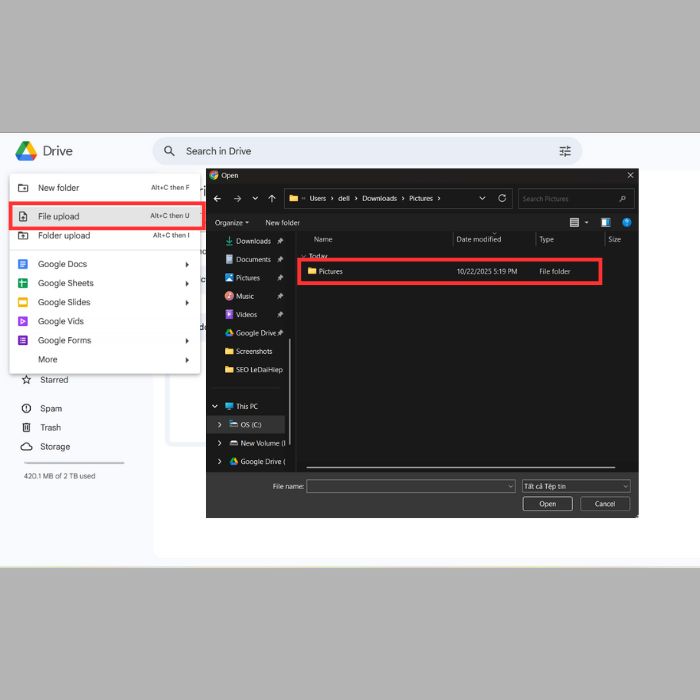The image size is (700, 700).
Task: Click the Google Drive logo
Action: (26, 151)
